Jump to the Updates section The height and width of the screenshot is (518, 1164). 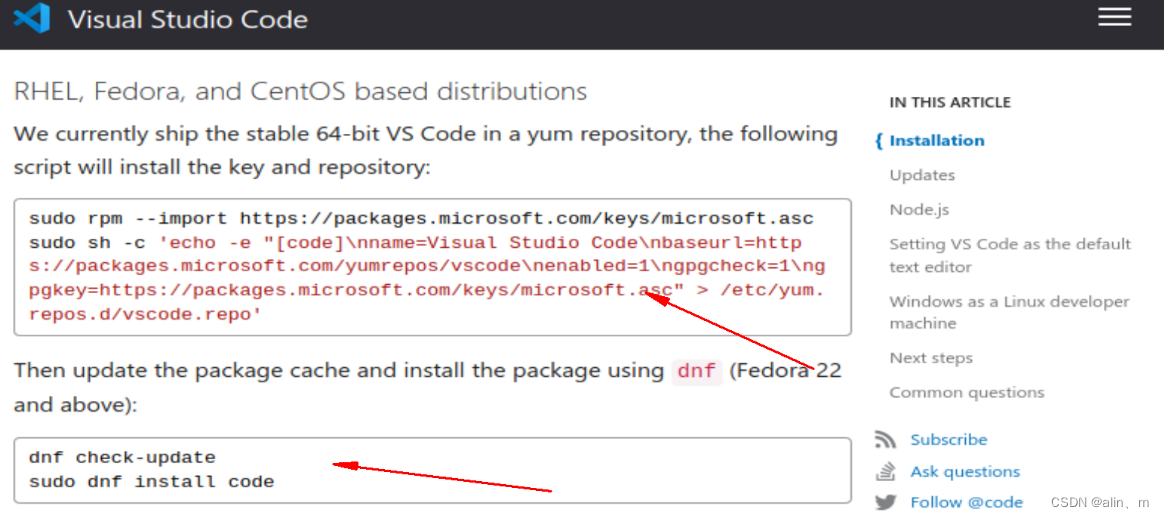coord(922,175)
